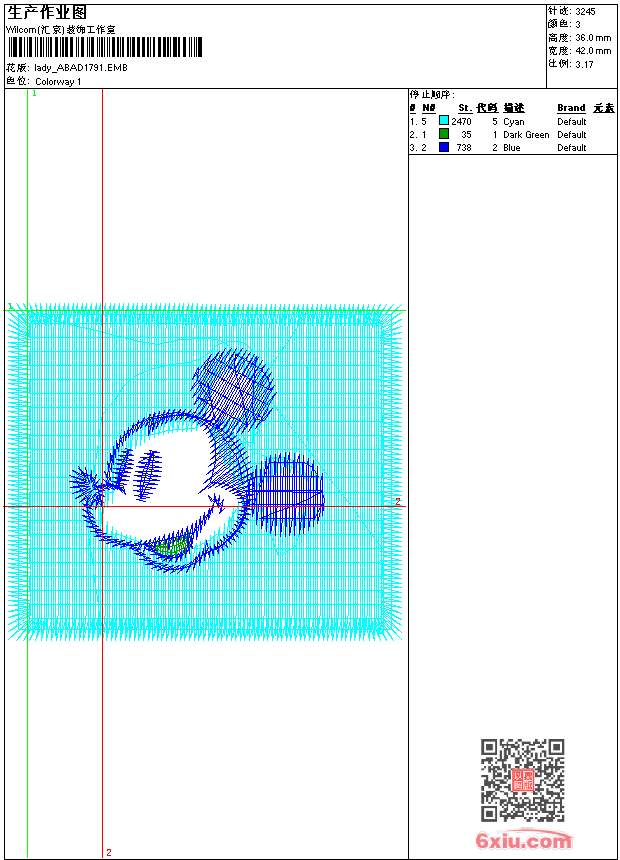Click the Brand column header
620x860 pixels.
pyautogui.click(x=571, y=108)
